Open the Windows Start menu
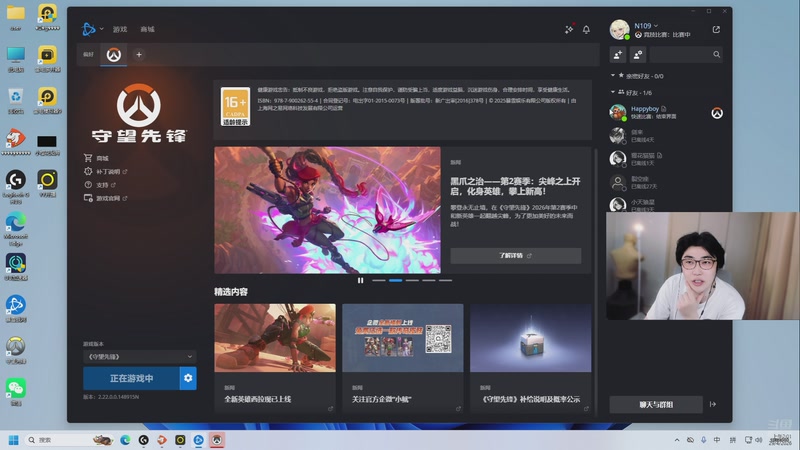Image resolution: width=800 pixels, height=450 pixels. 14,440
